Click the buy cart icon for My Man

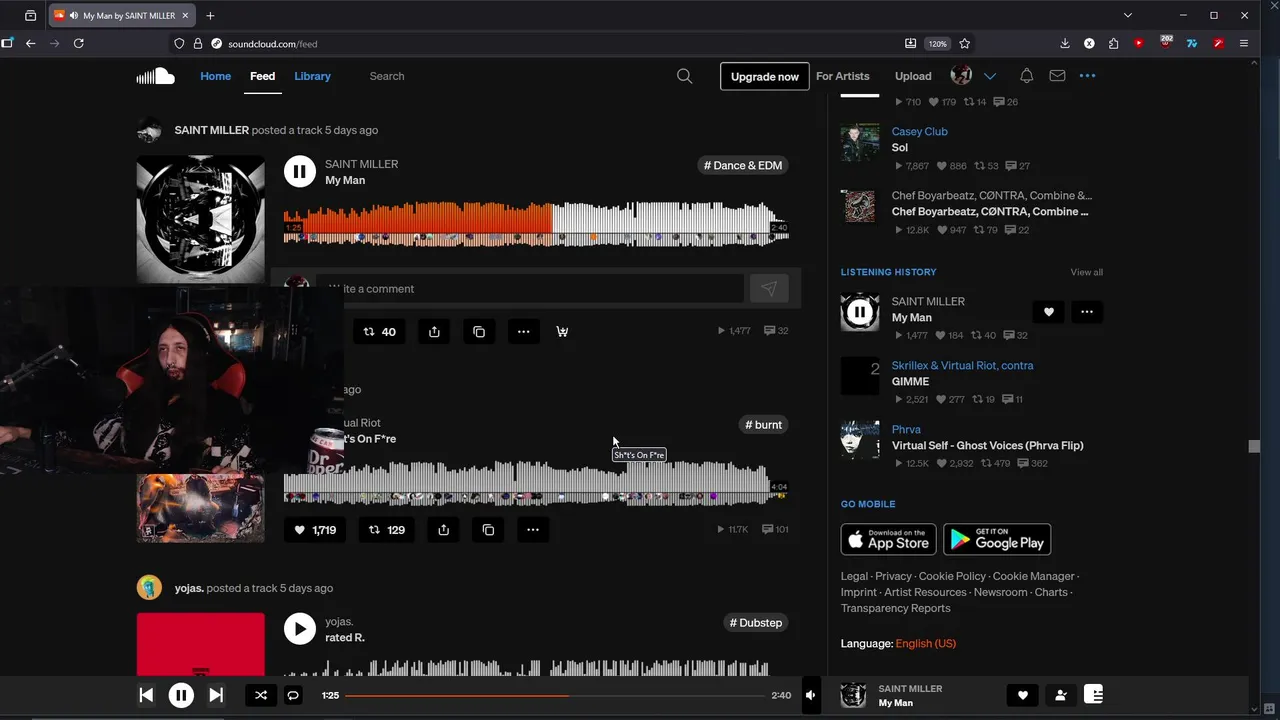(562, 332)
